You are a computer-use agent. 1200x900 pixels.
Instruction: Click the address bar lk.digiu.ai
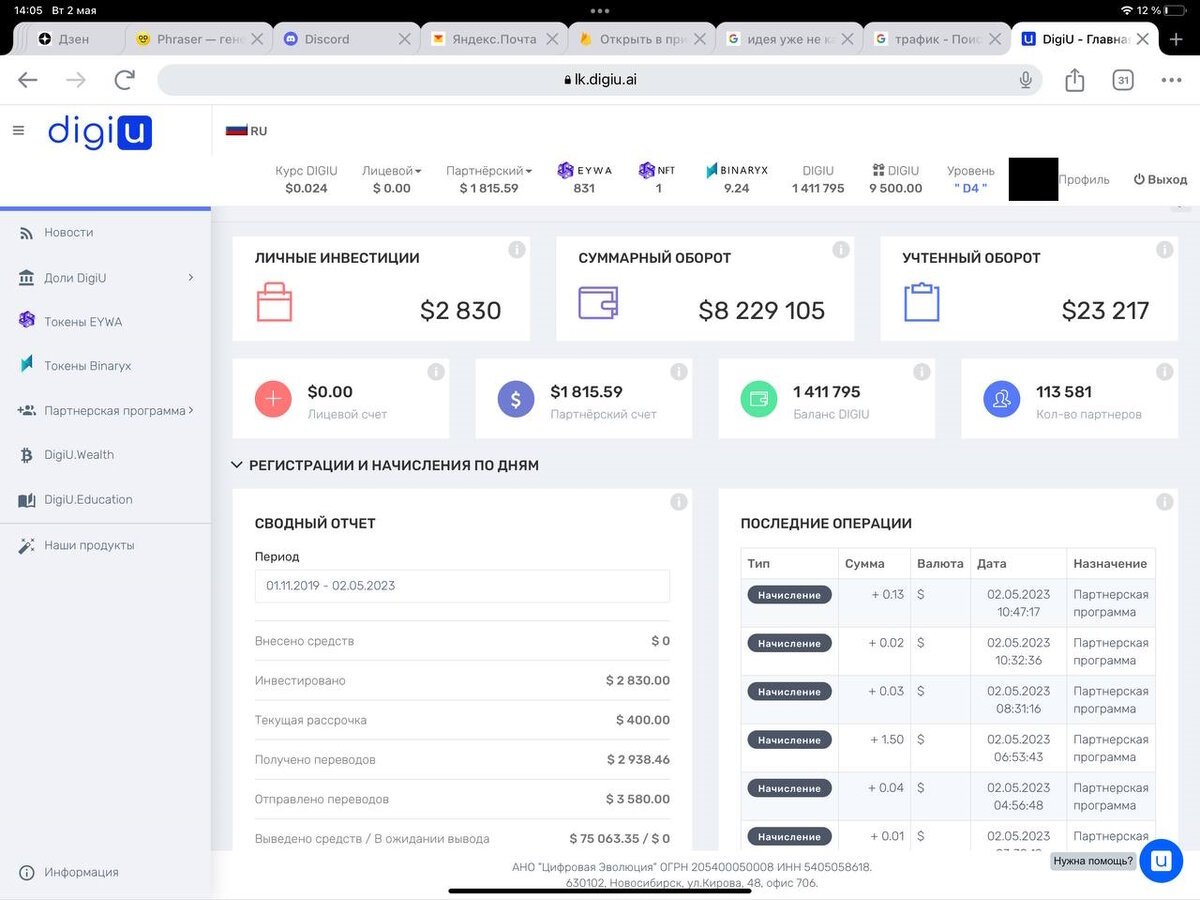600,80
